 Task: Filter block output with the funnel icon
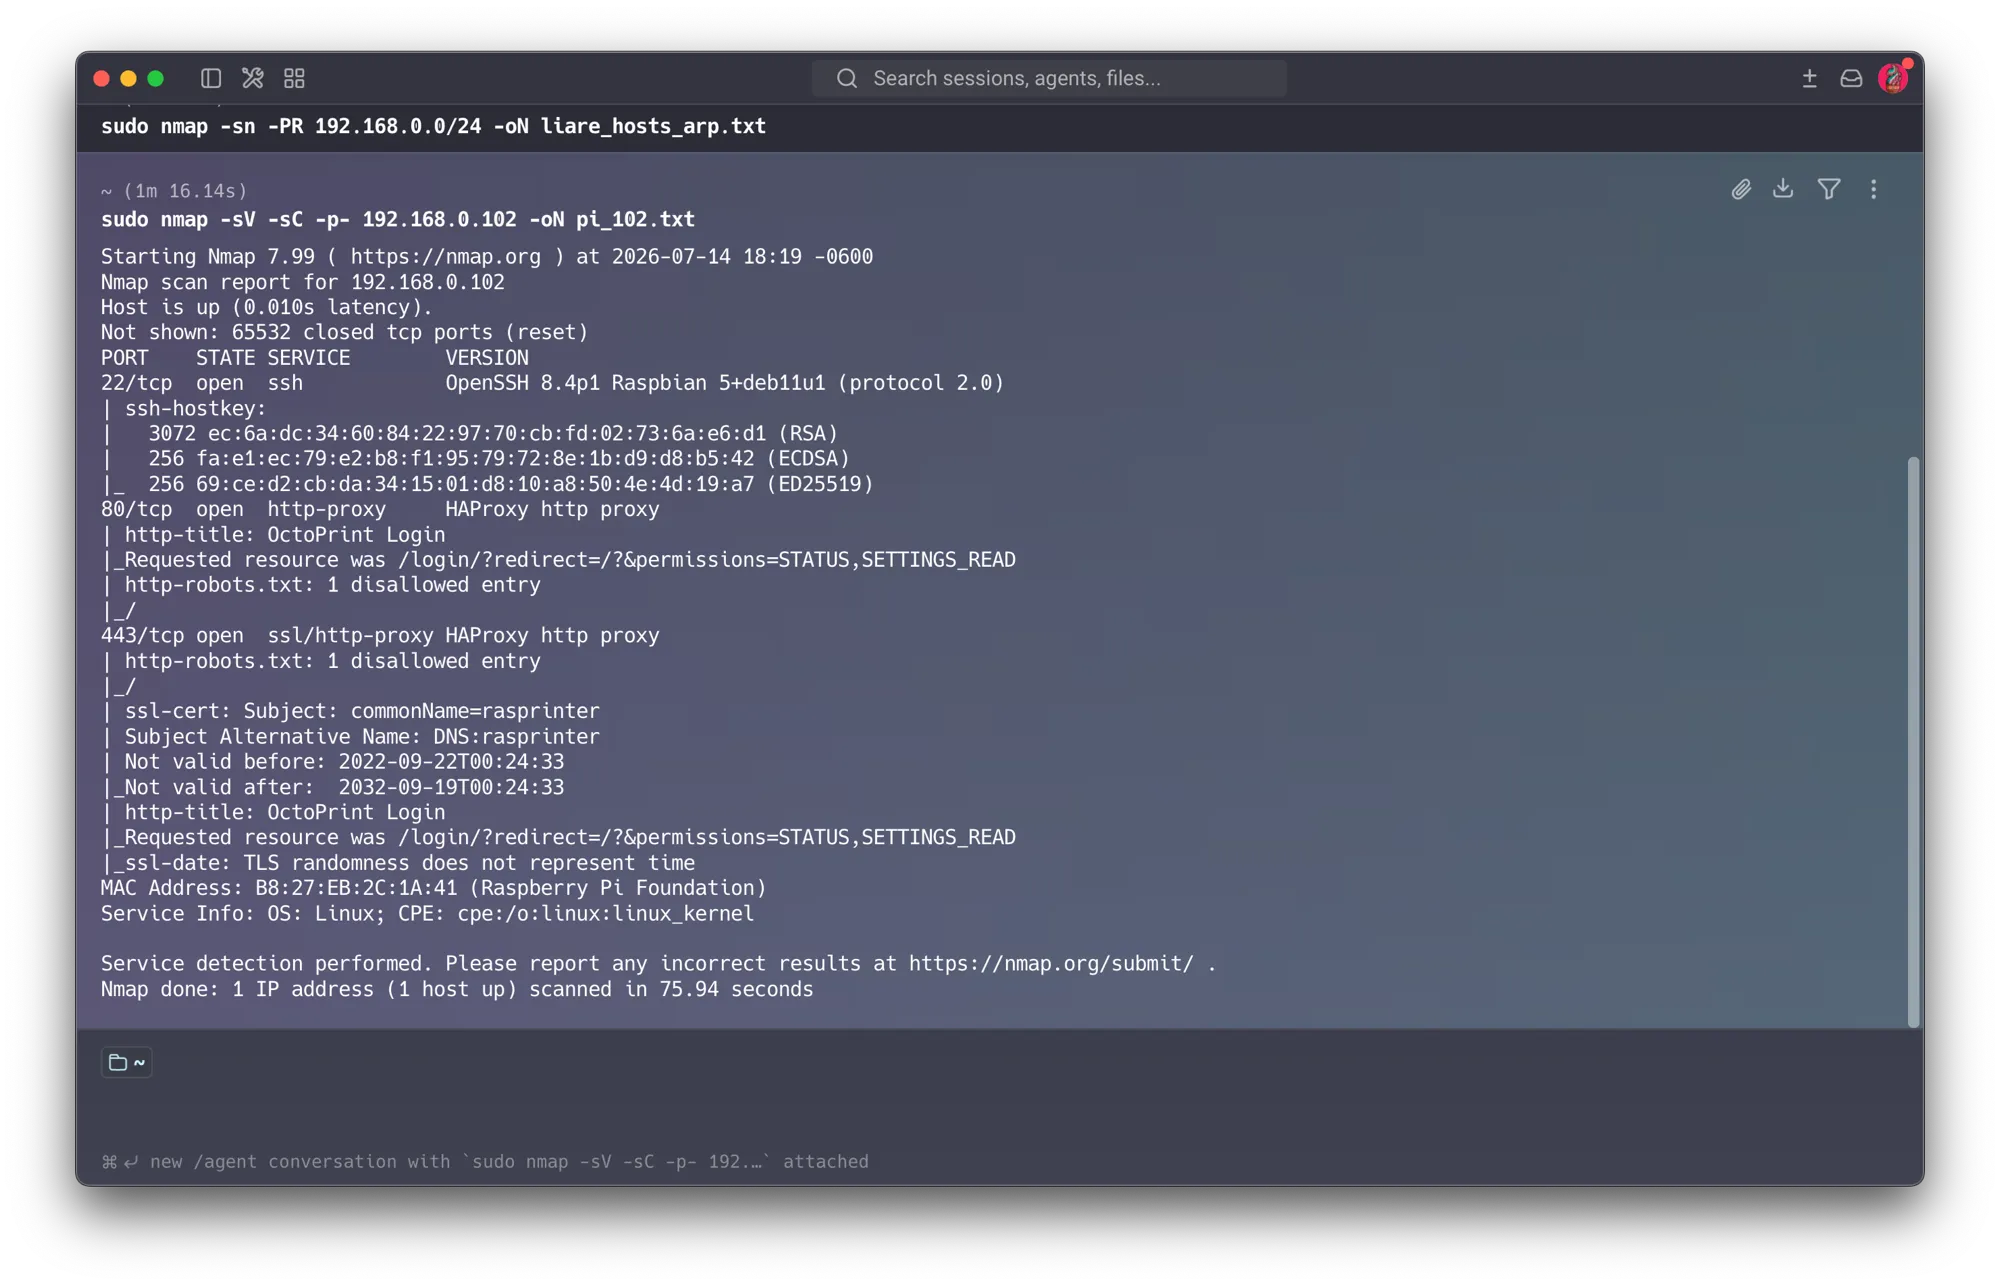pos(1829,188)
